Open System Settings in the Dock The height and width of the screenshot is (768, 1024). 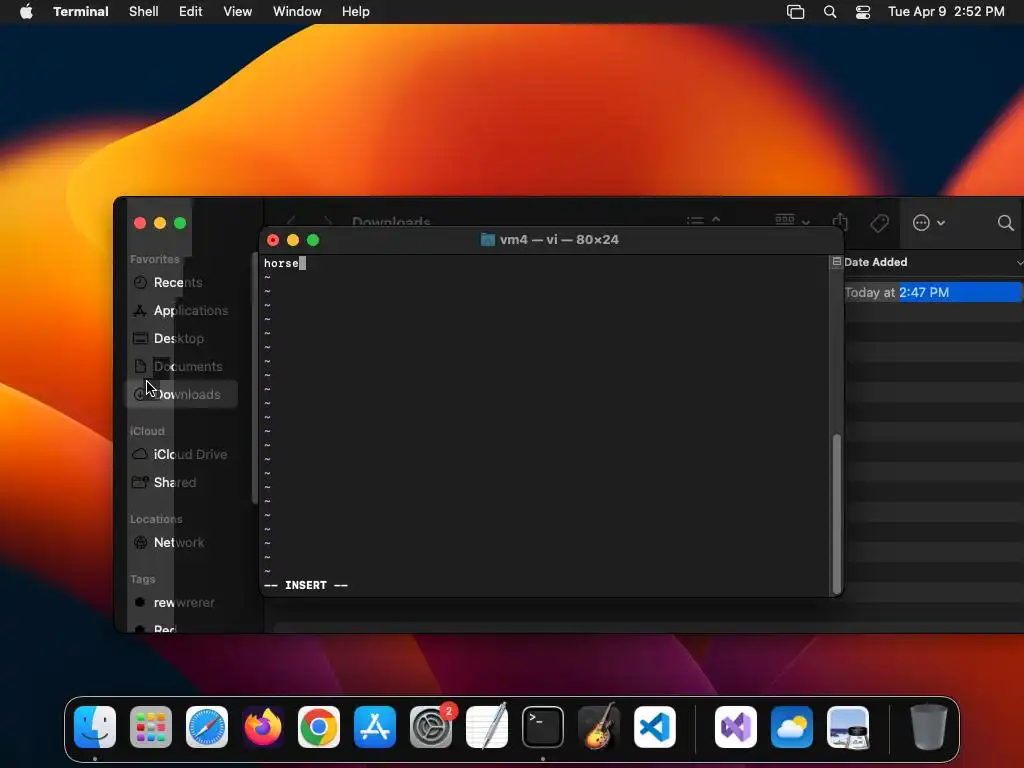[x=431, y=727]
